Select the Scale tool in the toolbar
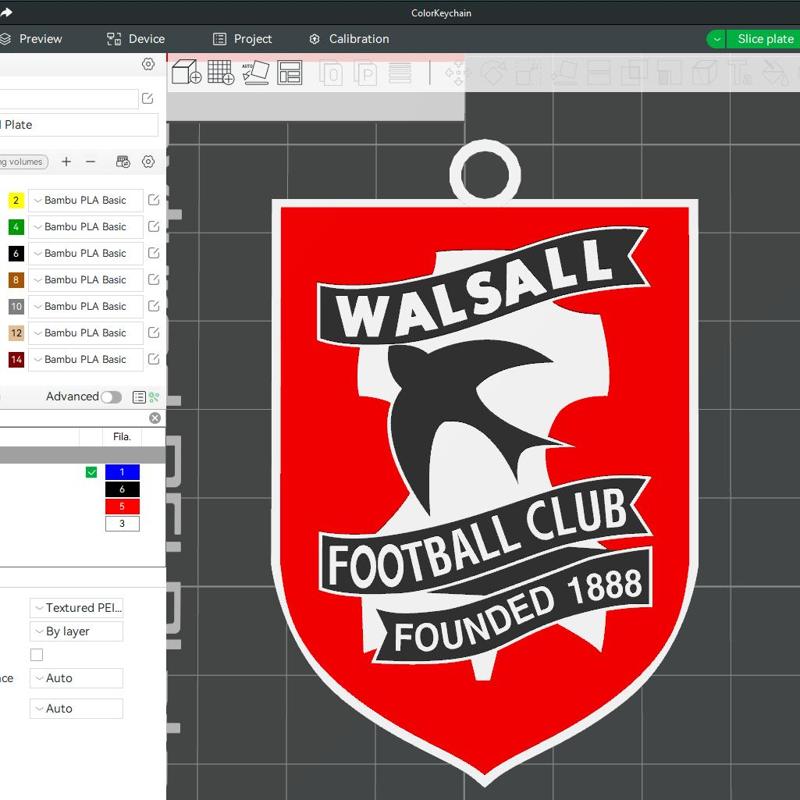The width and height of the screenshot is (800, 800). coord(527,73)
